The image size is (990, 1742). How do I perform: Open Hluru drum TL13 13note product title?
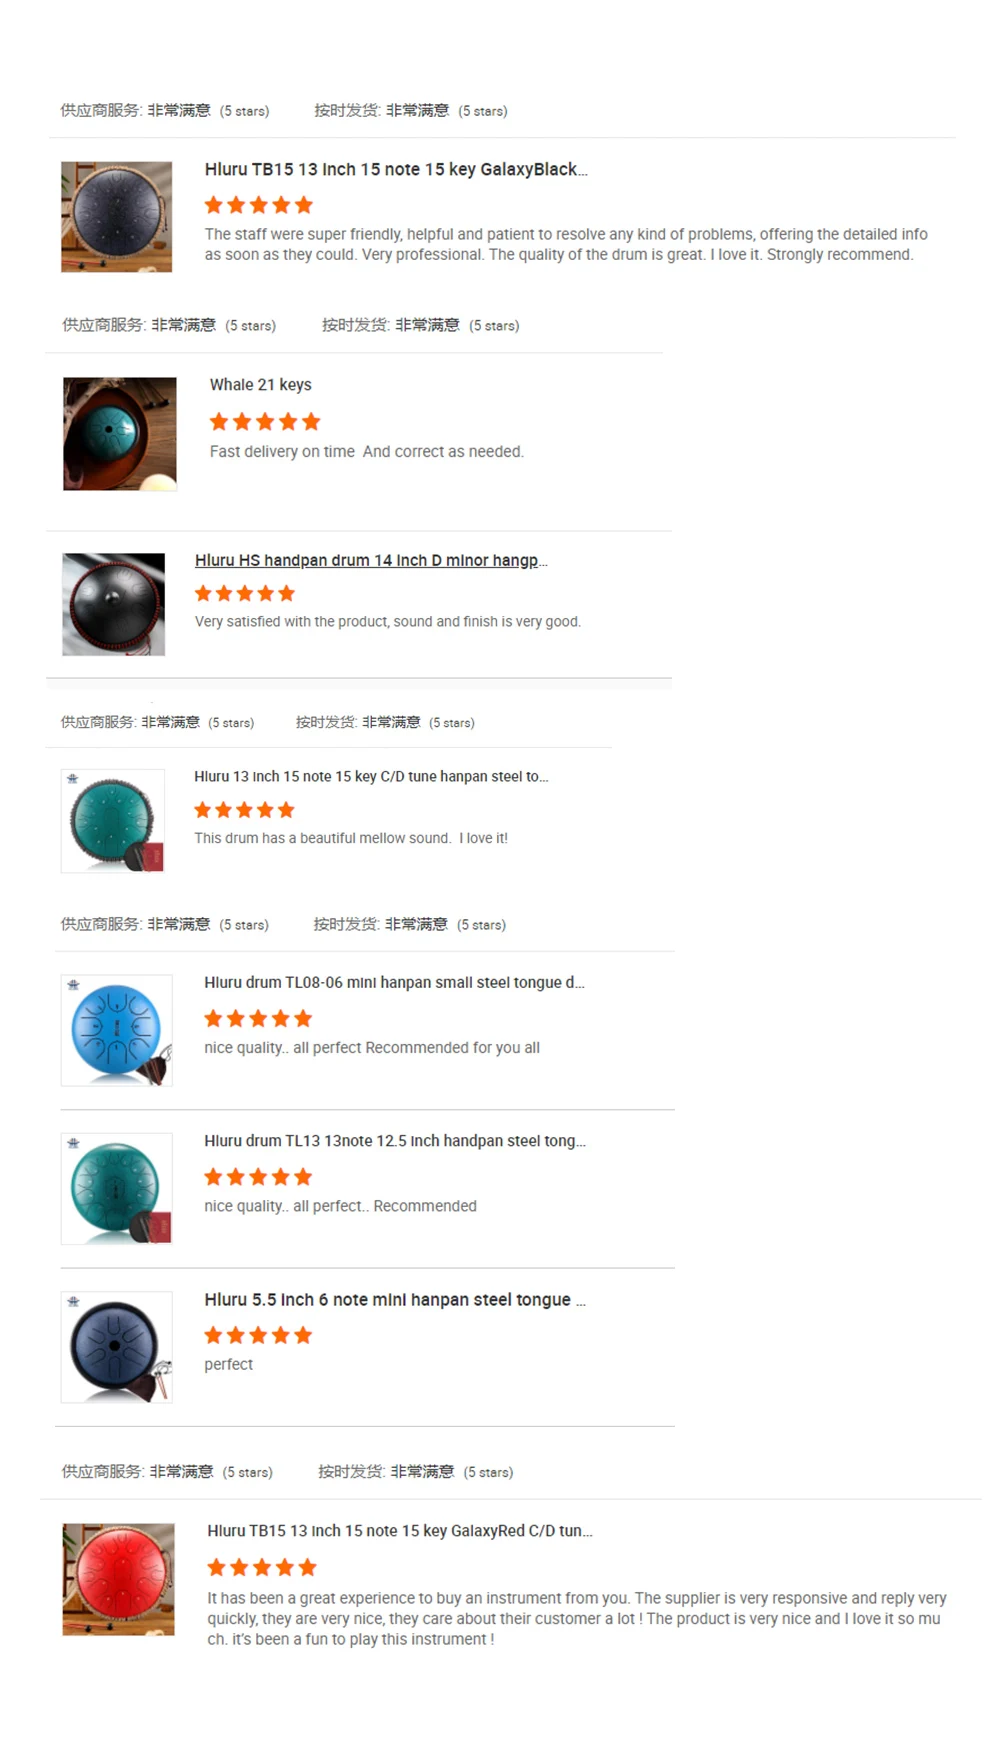pos(395,1141)
